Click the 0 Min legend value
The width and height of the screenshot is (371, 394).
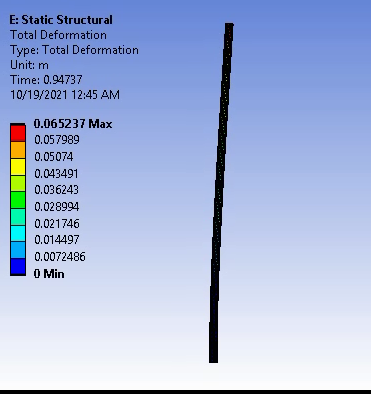(49, 274)
